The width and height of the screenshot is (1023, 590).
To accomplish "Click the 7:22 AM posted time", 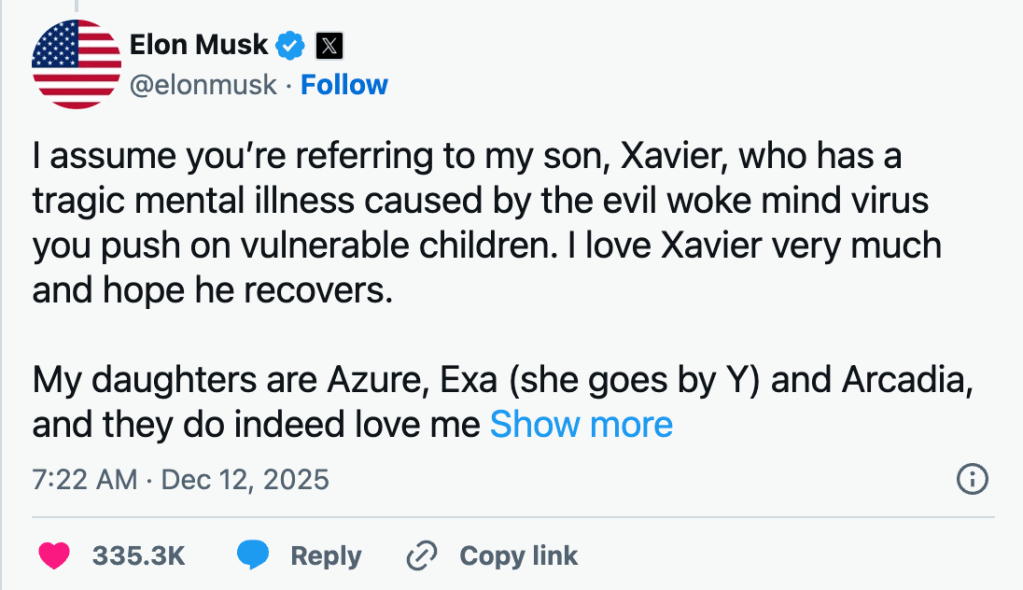I will 84,479.
